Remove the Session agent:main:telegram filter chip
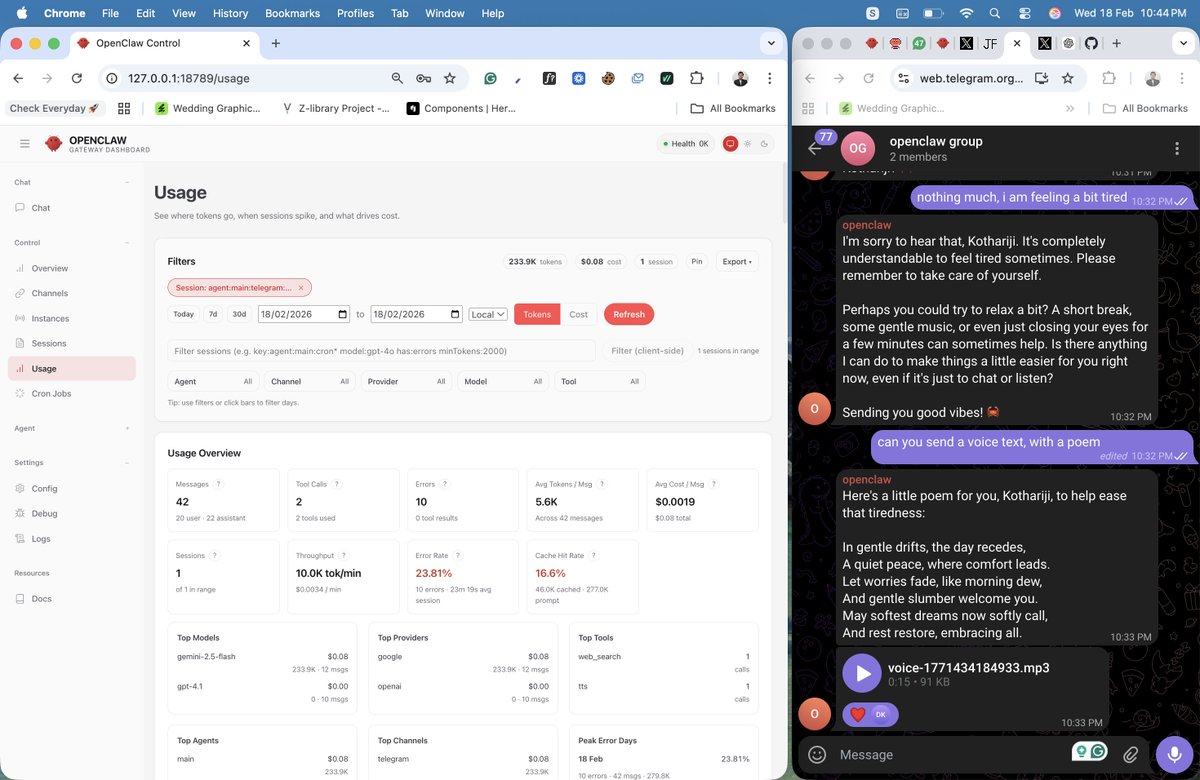The image size is (1200, 780). point(301,287)
